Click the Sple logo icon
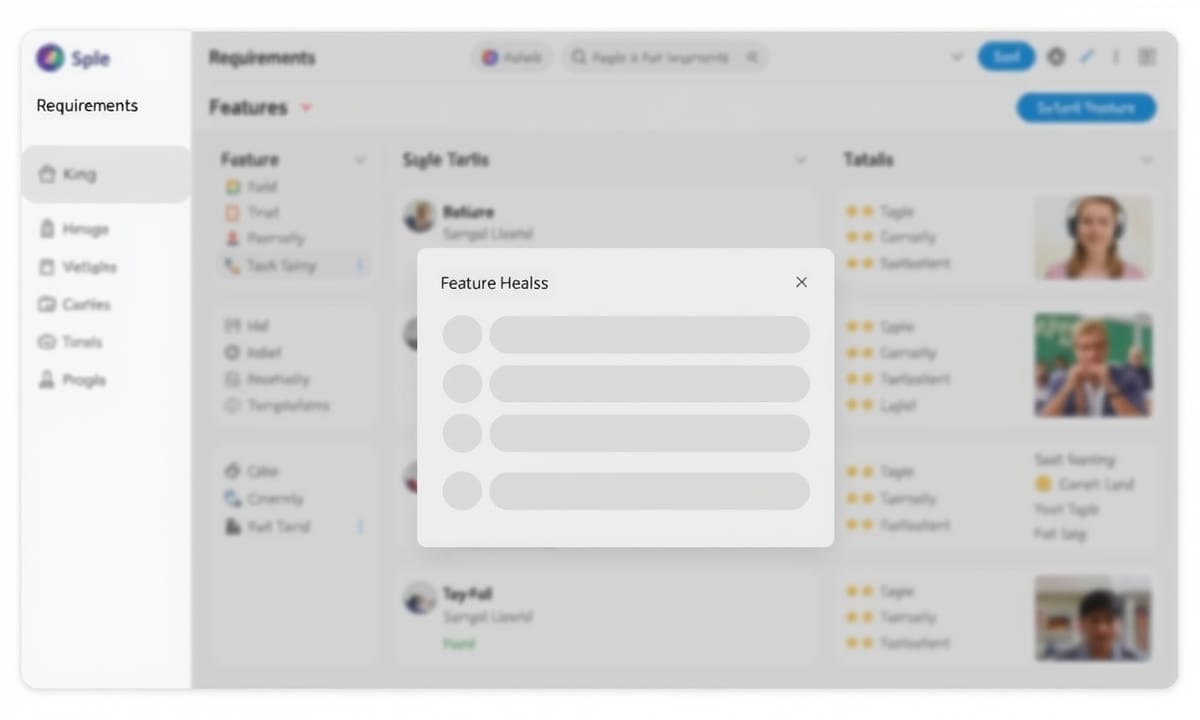The height and width of the screenshot is (720, 1200). 49,58
